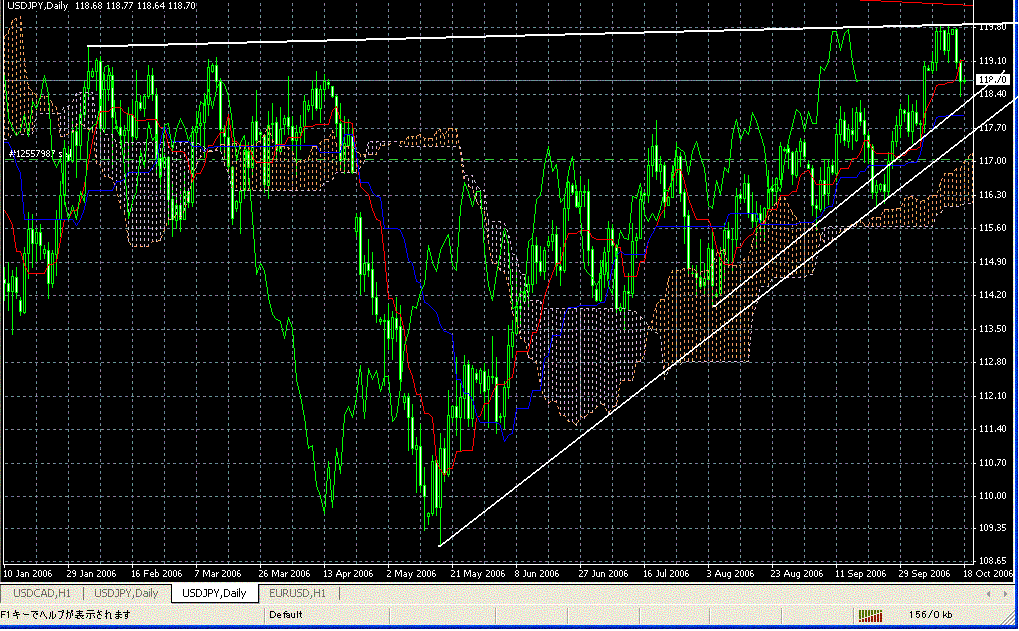The height and width of the screenshot is (631, 1019).
Task: Click the tab scroll right arrow
Action: click(x=1005, y=593)
